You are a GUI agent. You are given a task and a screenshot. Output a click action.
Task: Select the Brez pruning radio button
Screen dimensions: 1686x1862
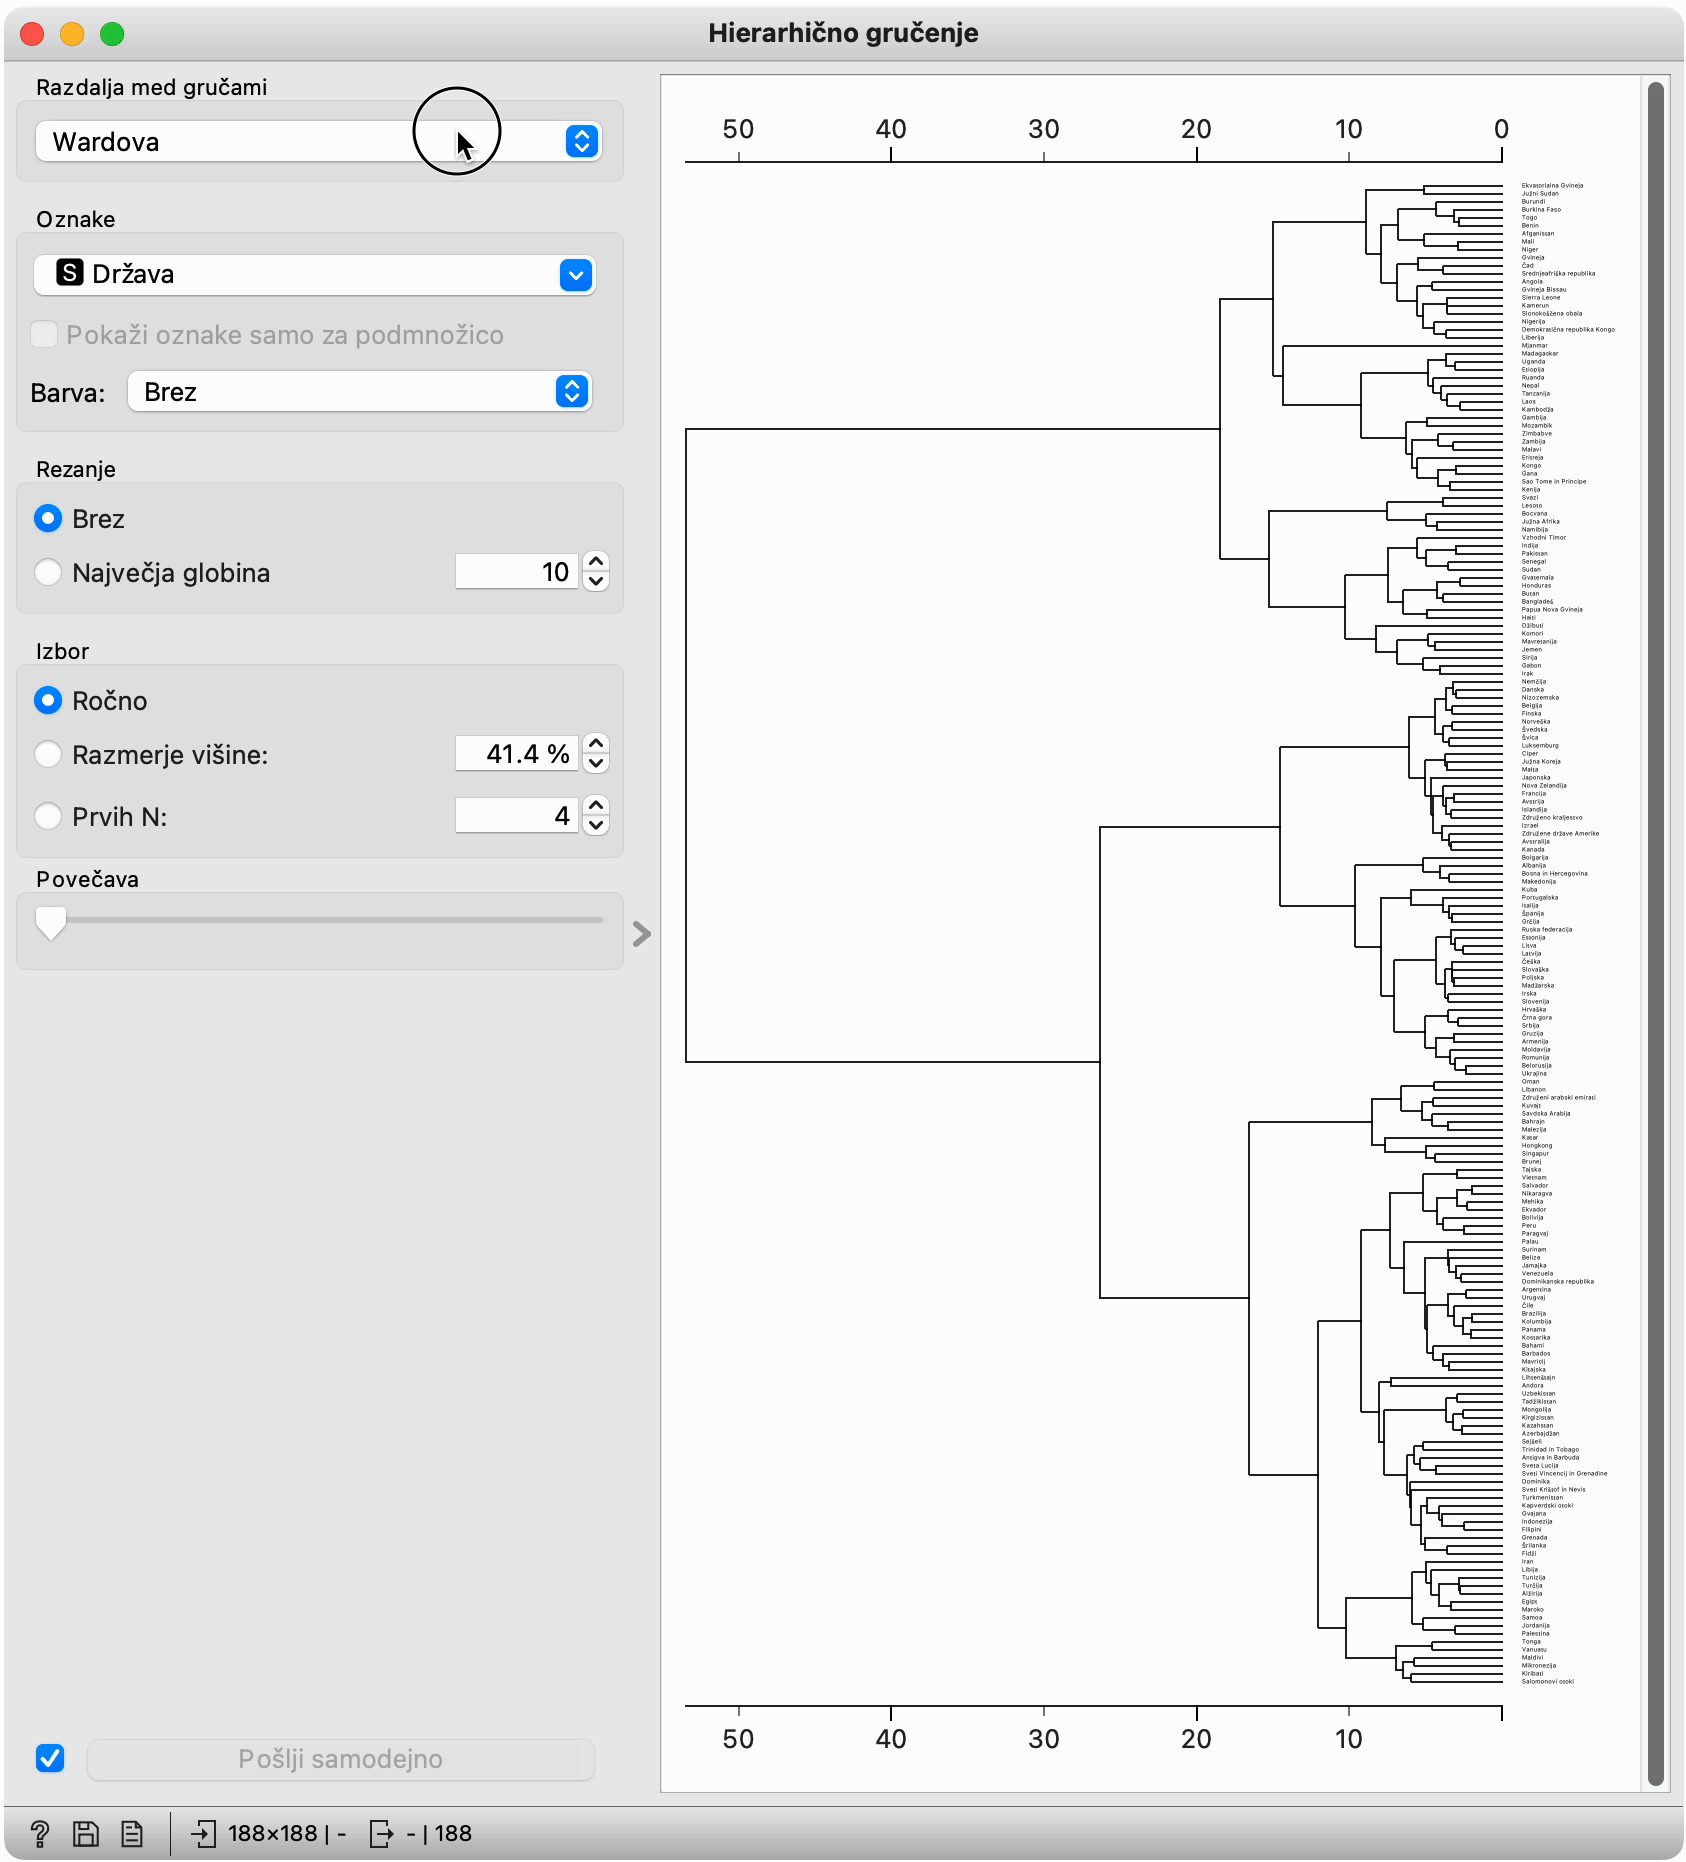[x=48, y=518]
